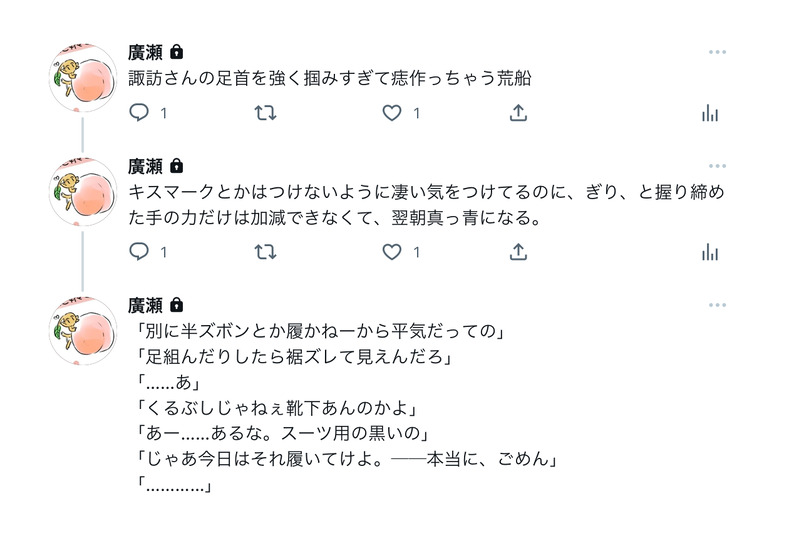
Task: Retweet the キスマーク tweet
Action: pyautogui.click(x=266, y=252)
